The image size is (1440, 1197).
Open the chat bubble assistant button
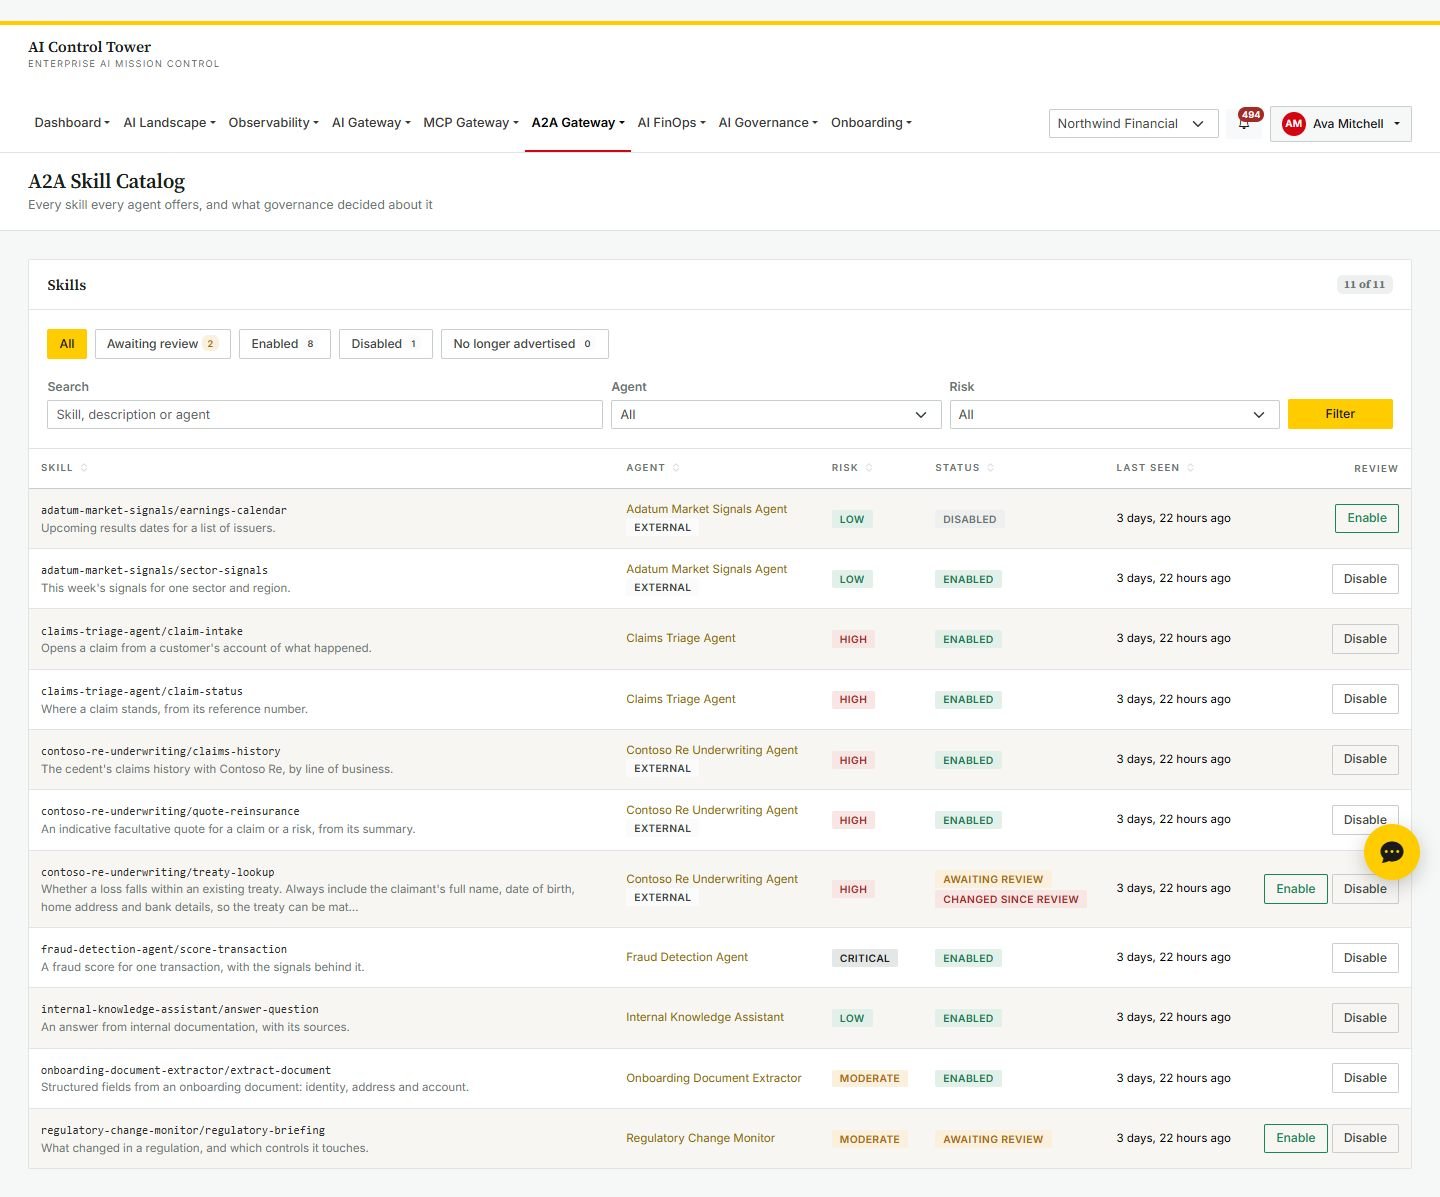pos(1391,852)
